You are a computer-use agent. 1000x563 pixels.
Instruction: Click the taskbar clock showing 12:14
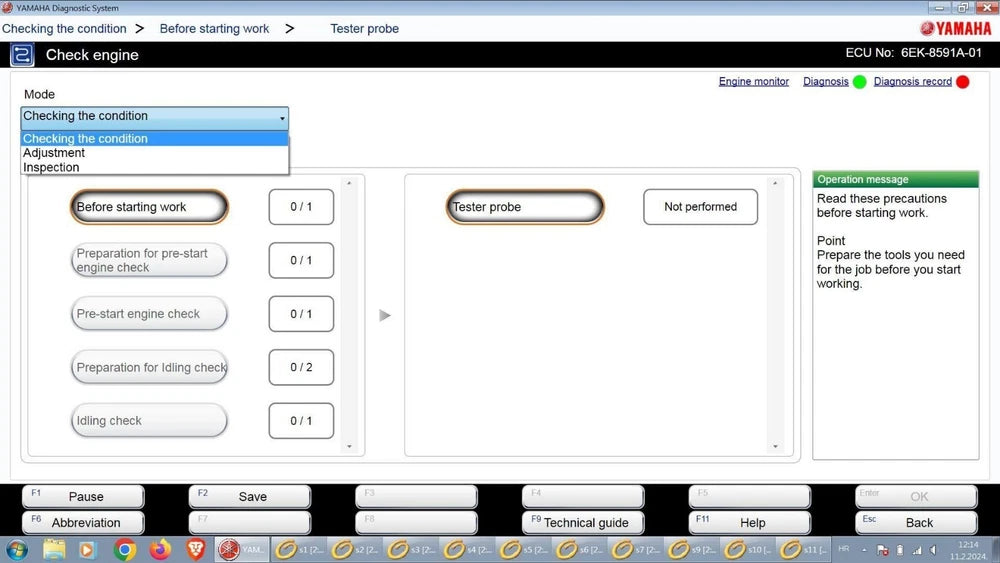967,550
